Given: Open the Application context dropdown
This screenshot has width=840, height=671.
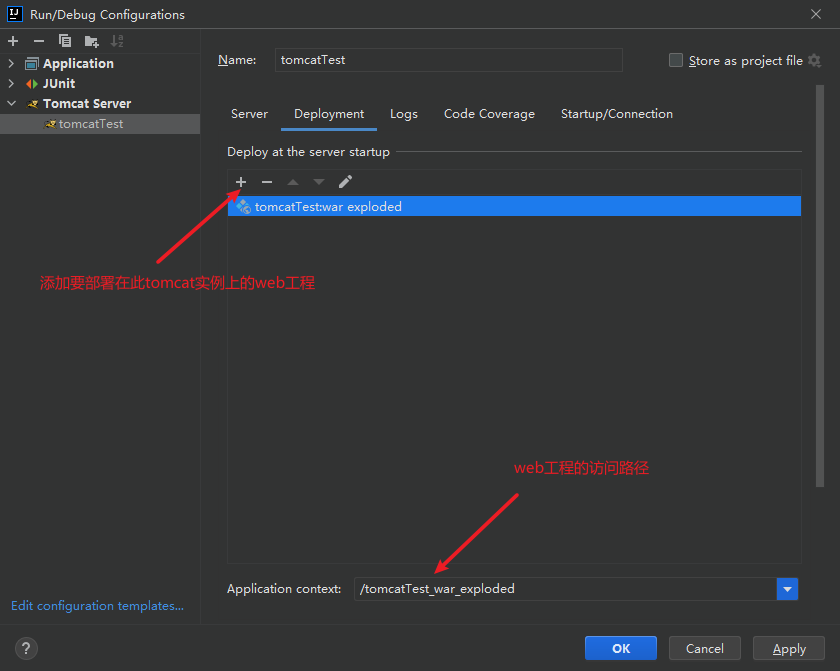Looking at the screenshot, I should (x=788, y=589).
